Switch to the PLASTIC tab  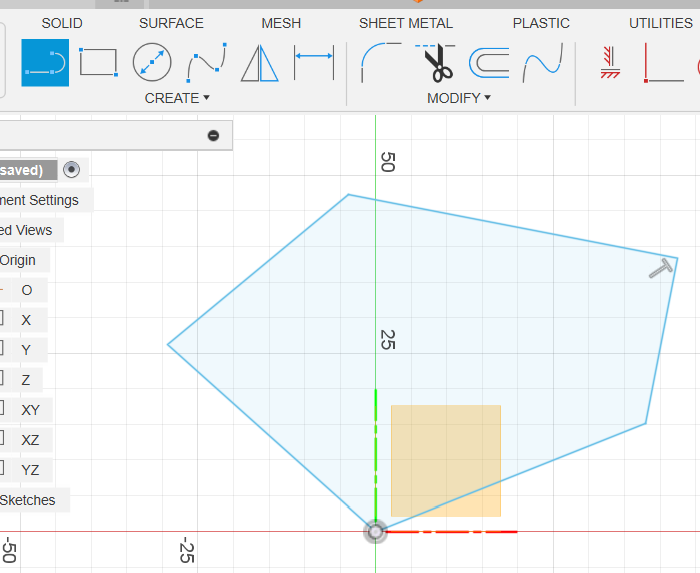(x=541, y=23)
